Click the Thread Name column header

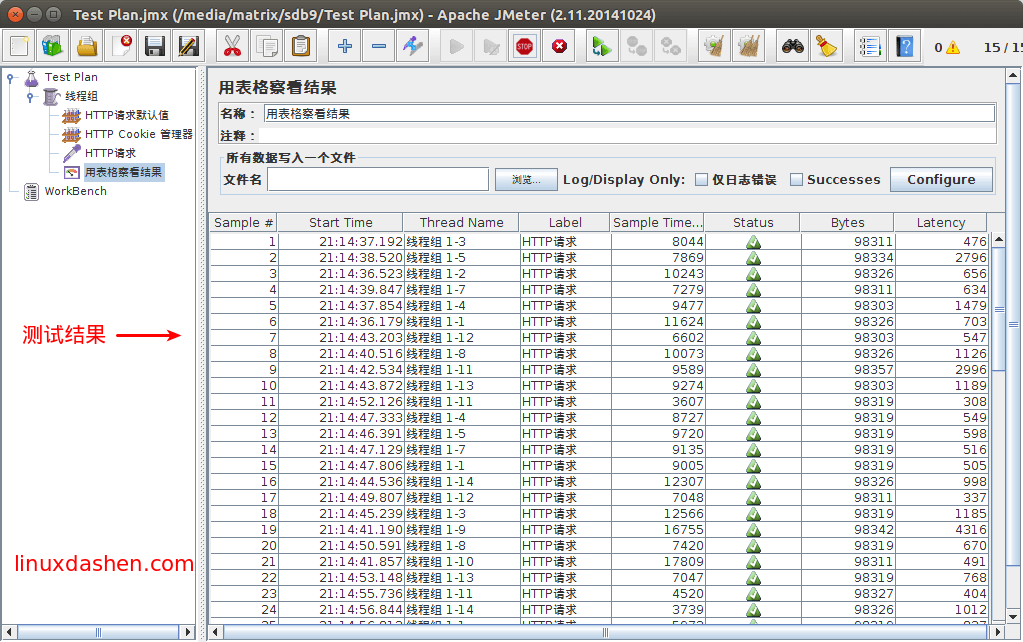461,223
